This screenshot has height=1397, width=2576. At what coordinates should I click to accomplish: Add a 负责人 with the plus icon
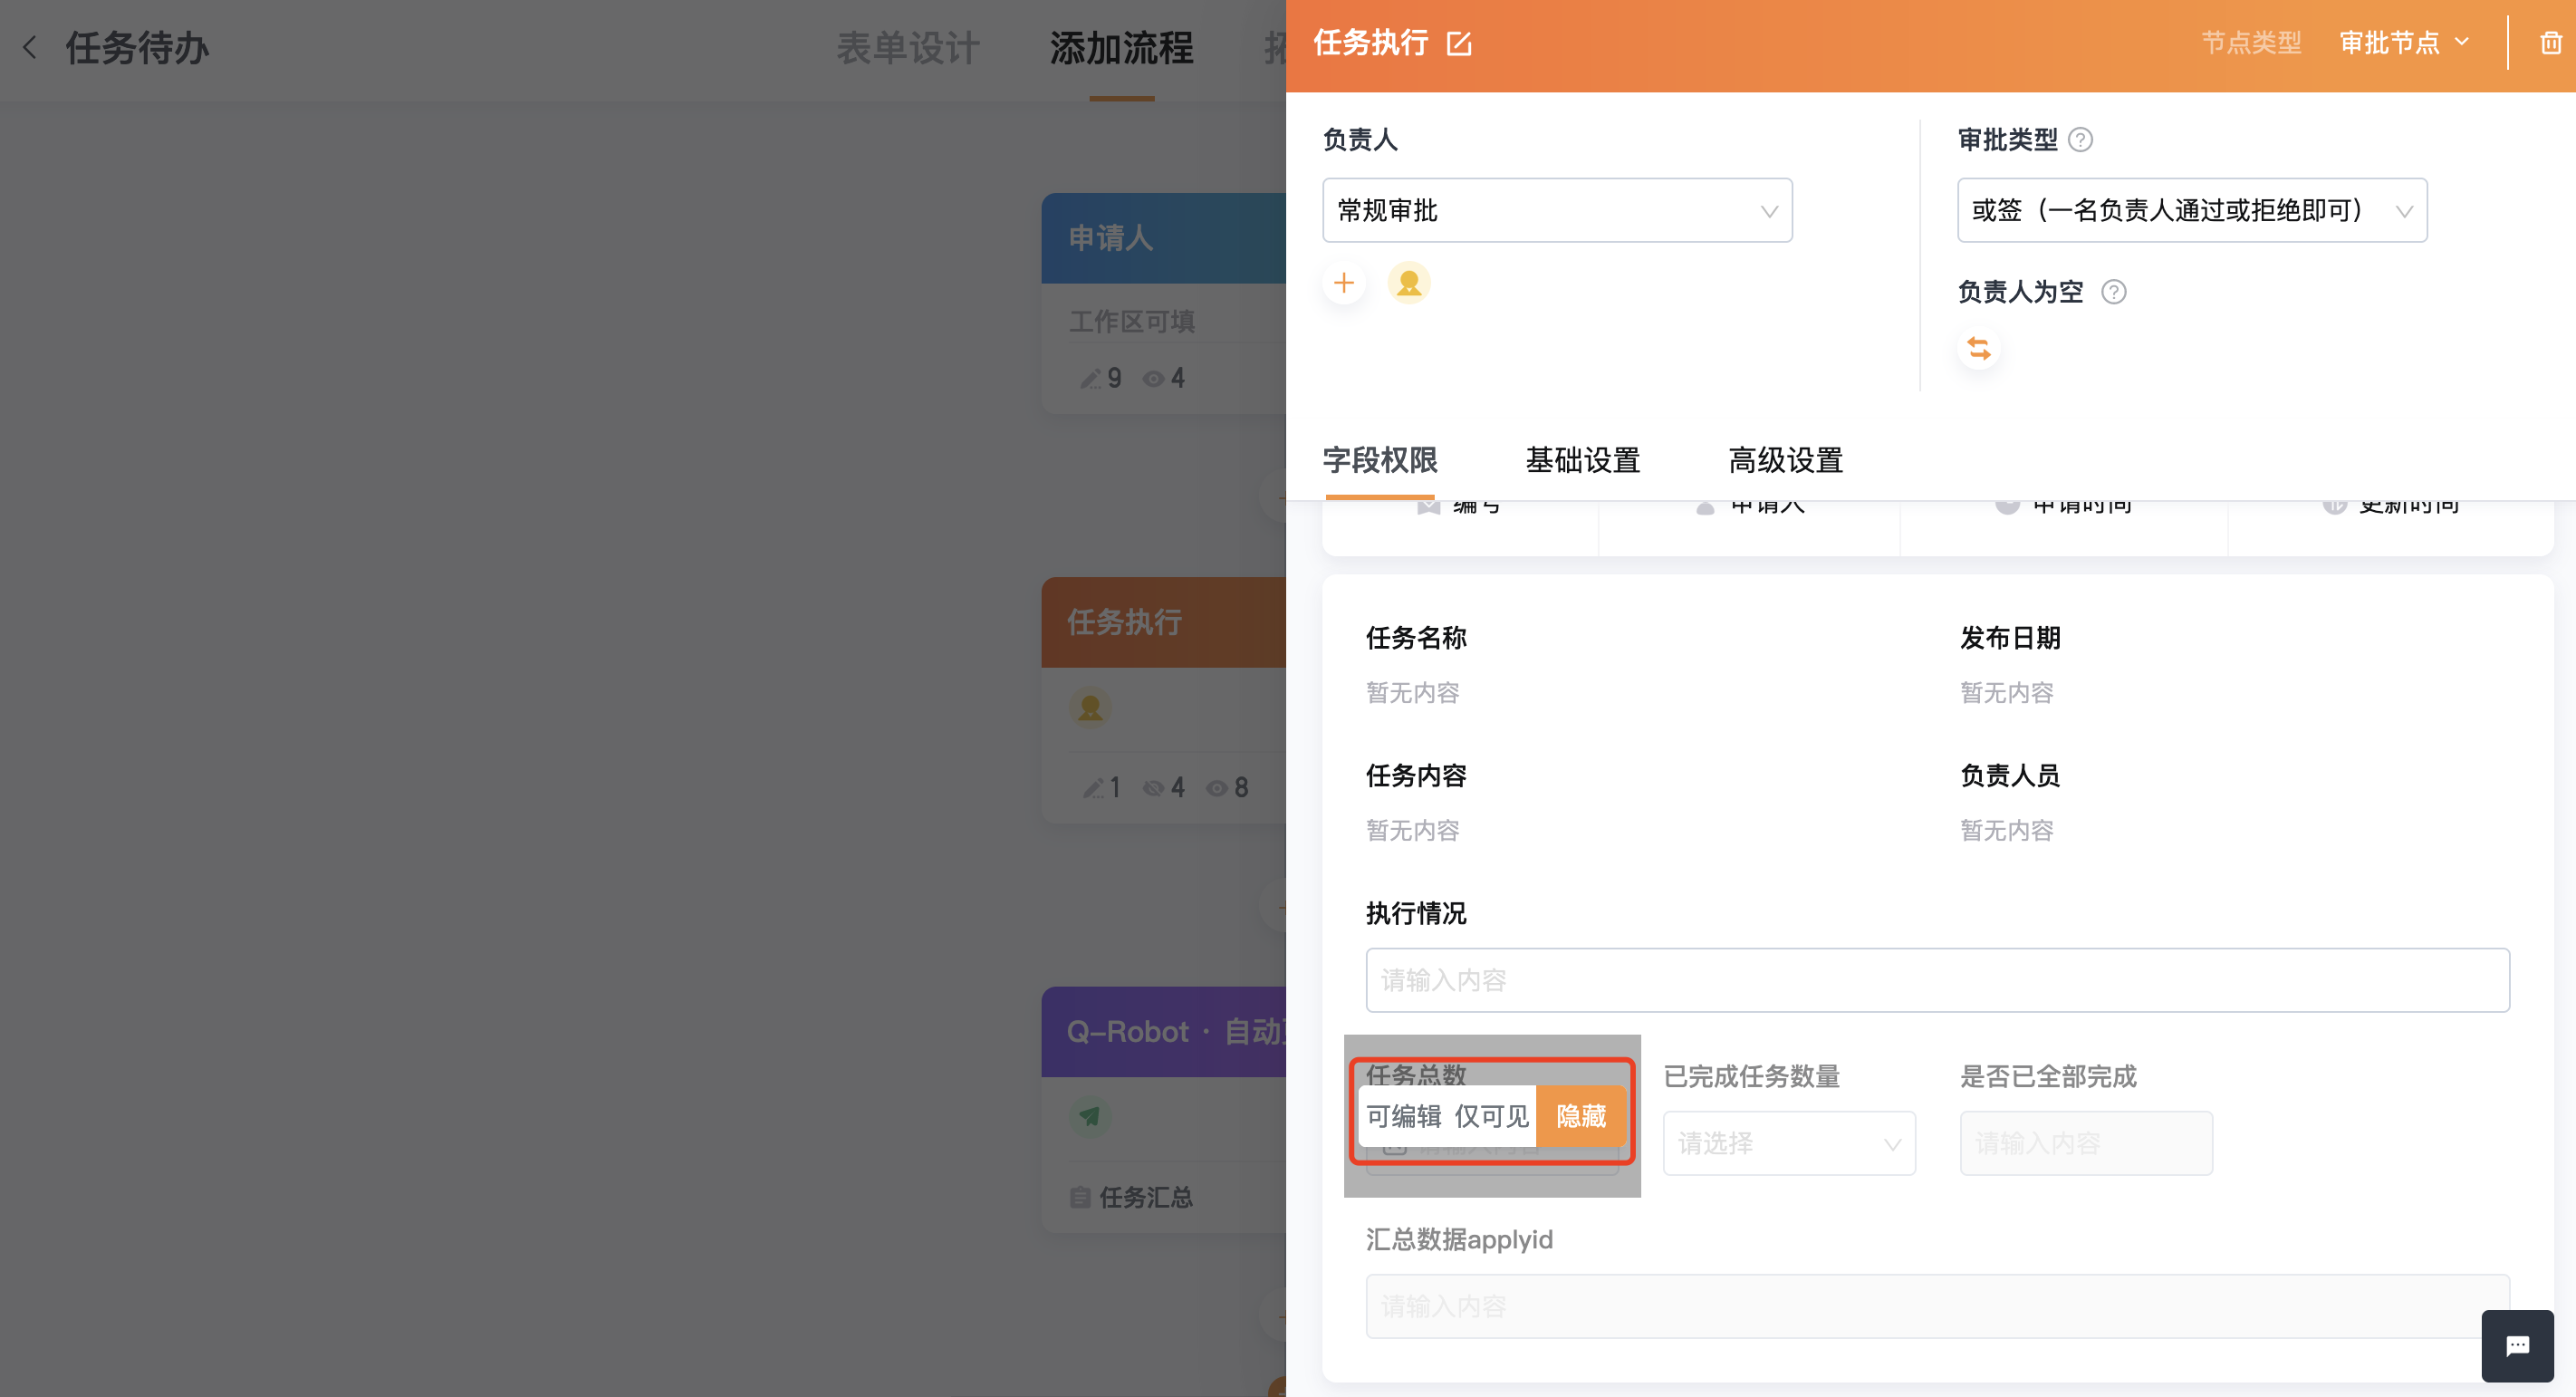(x=1344, y=283)
